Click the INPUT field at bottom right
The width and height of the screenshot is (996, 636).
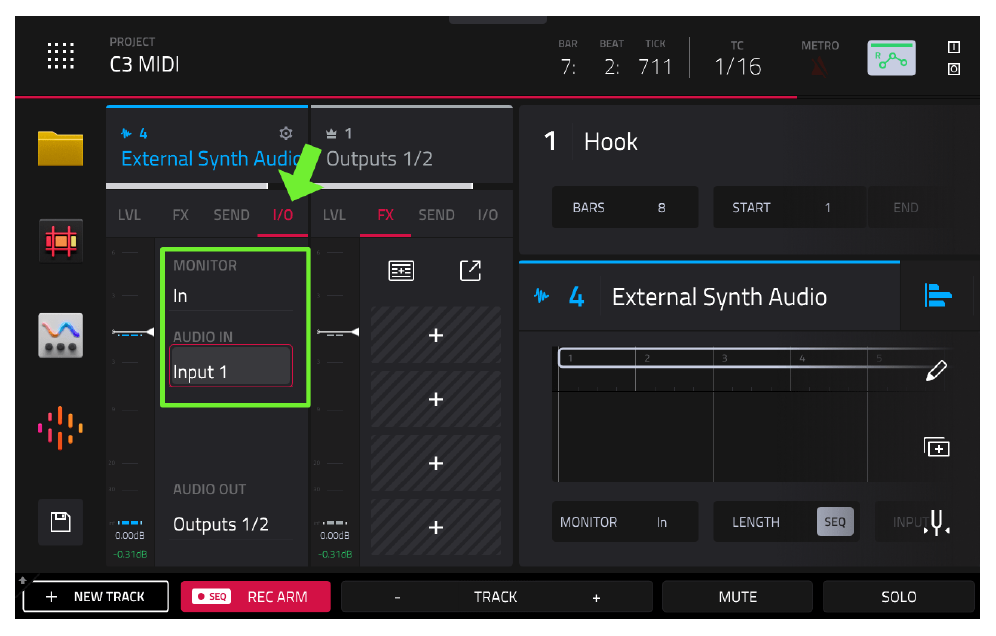910,522
